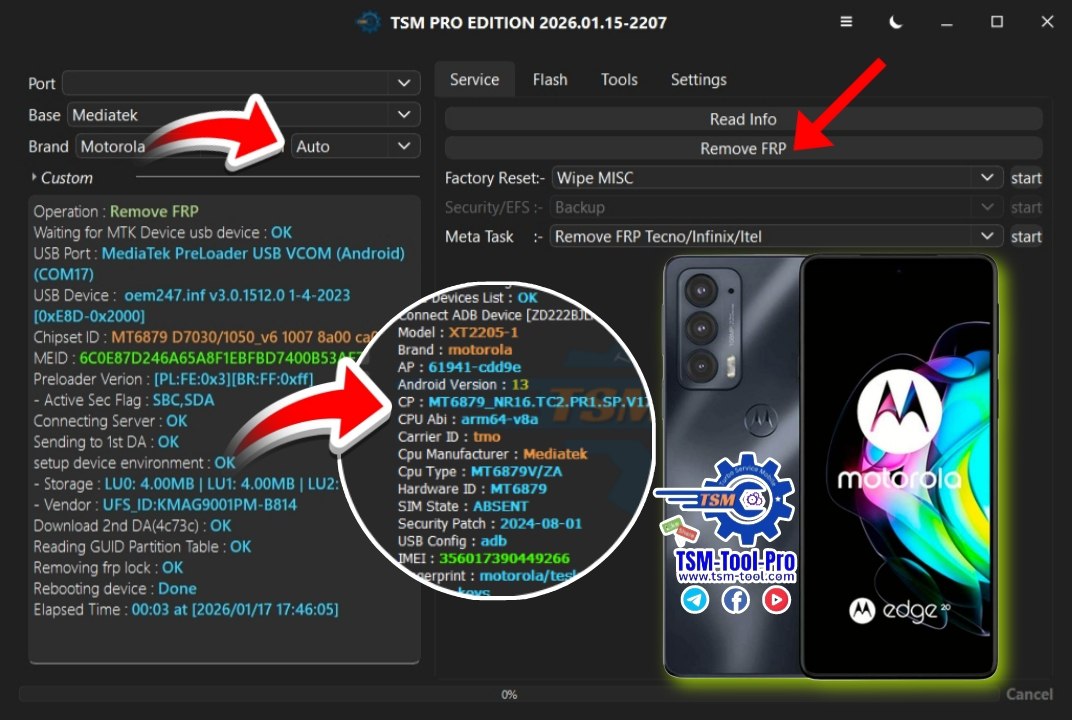Start the Factory Reset task
Screen dimensions: 1072x720
[1026, 178]
